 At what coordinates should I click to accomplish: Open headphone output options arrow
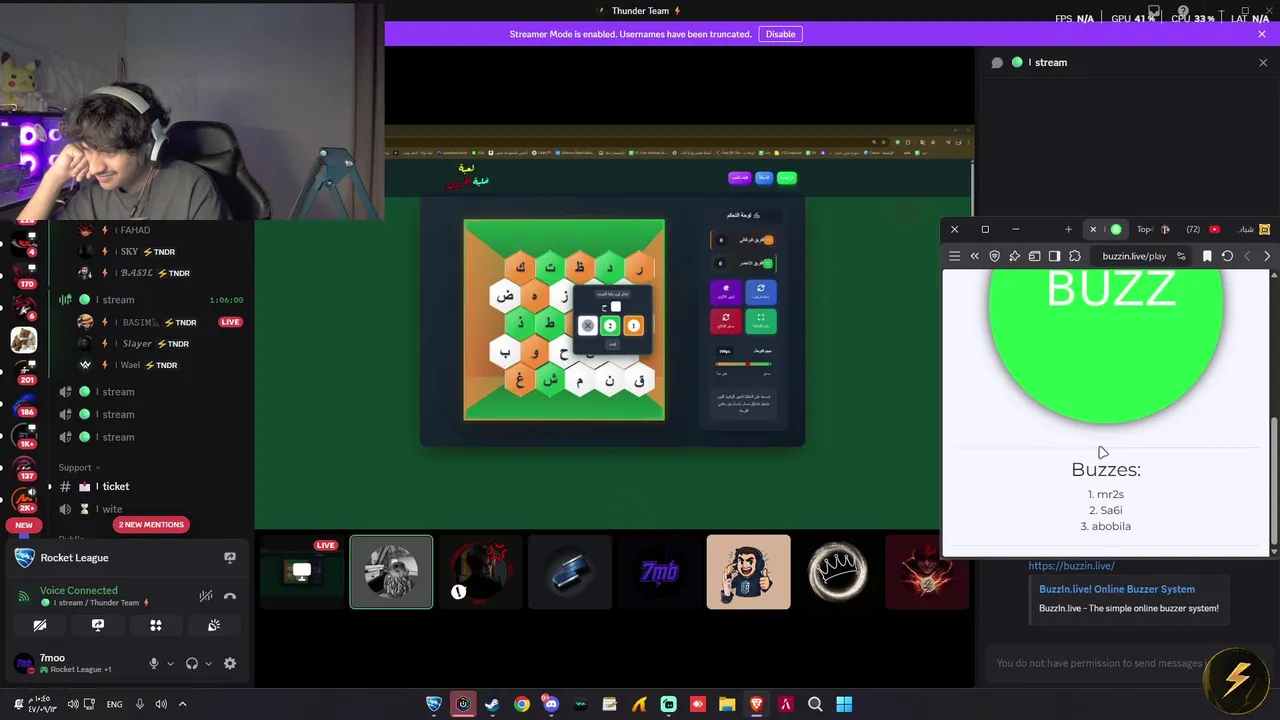[208, 663]
